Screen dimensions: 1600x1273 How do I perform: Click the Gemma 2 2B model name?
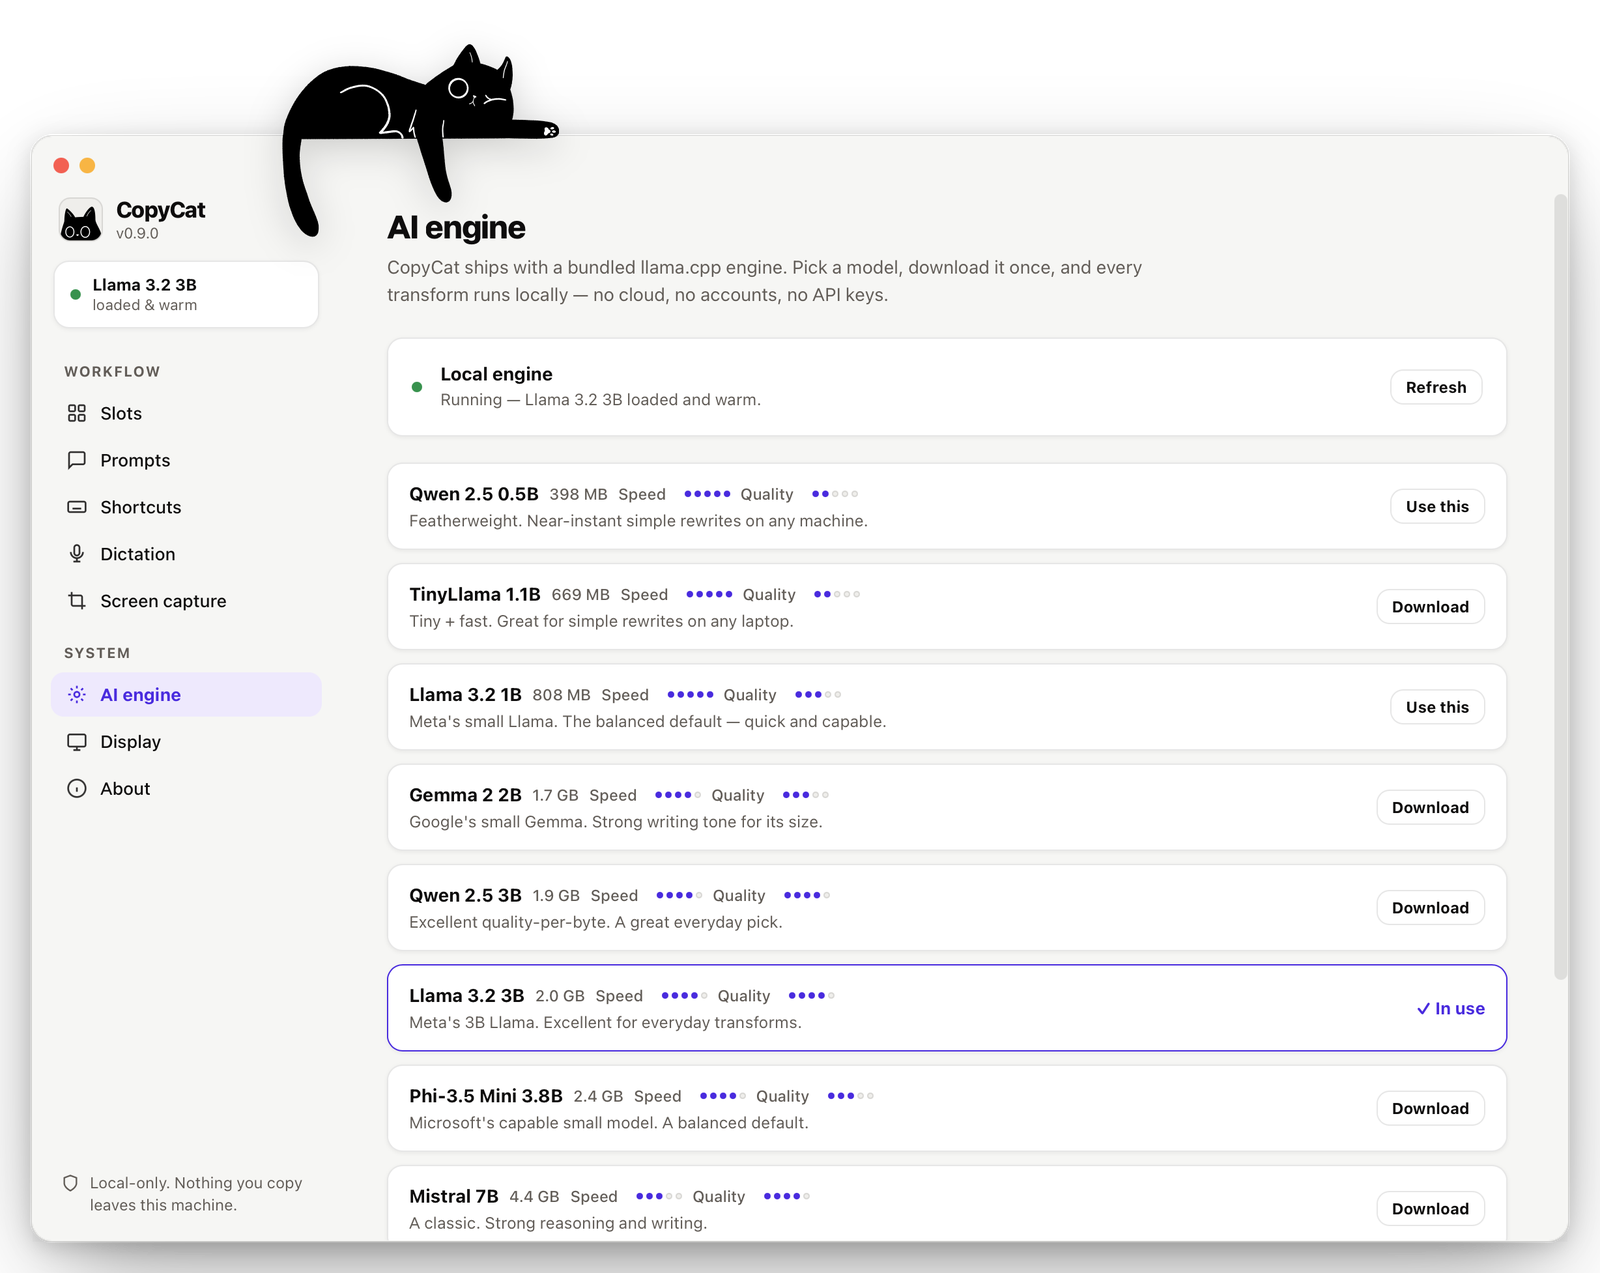(465, 795)
